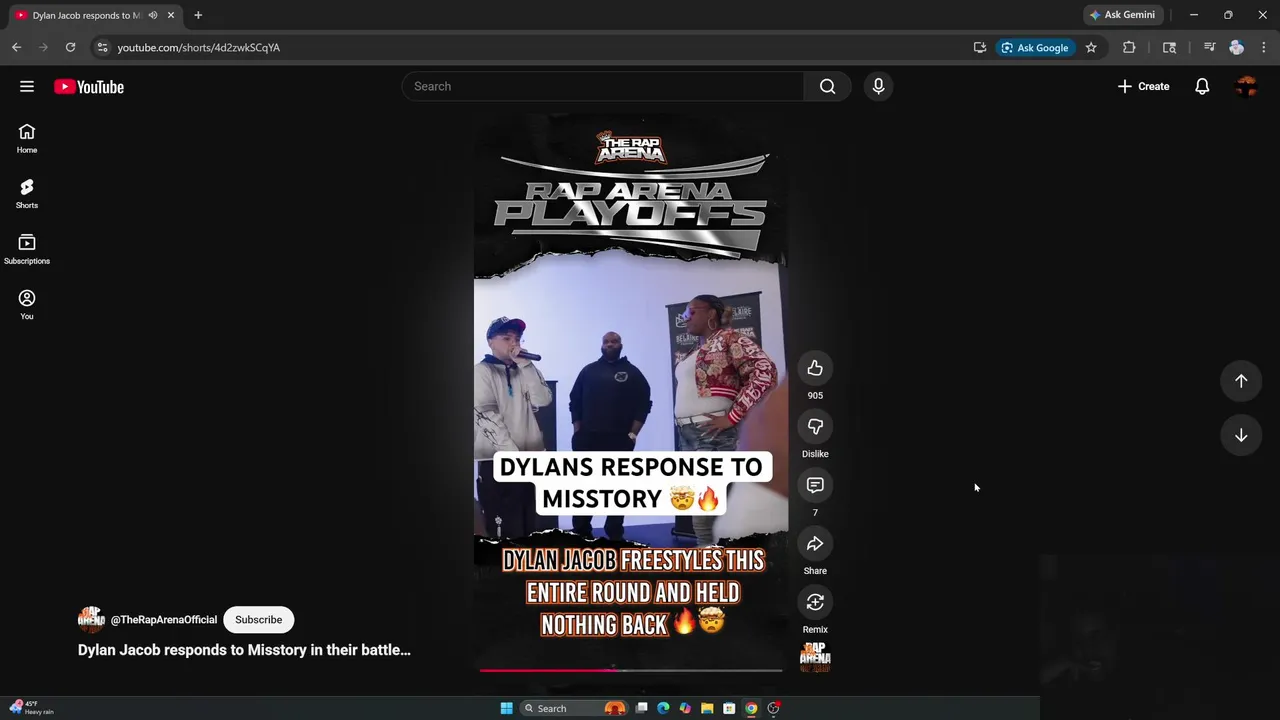This screenshot has width=1280, height=720.
Task: Dislike this Short
Action: [815, 427]
